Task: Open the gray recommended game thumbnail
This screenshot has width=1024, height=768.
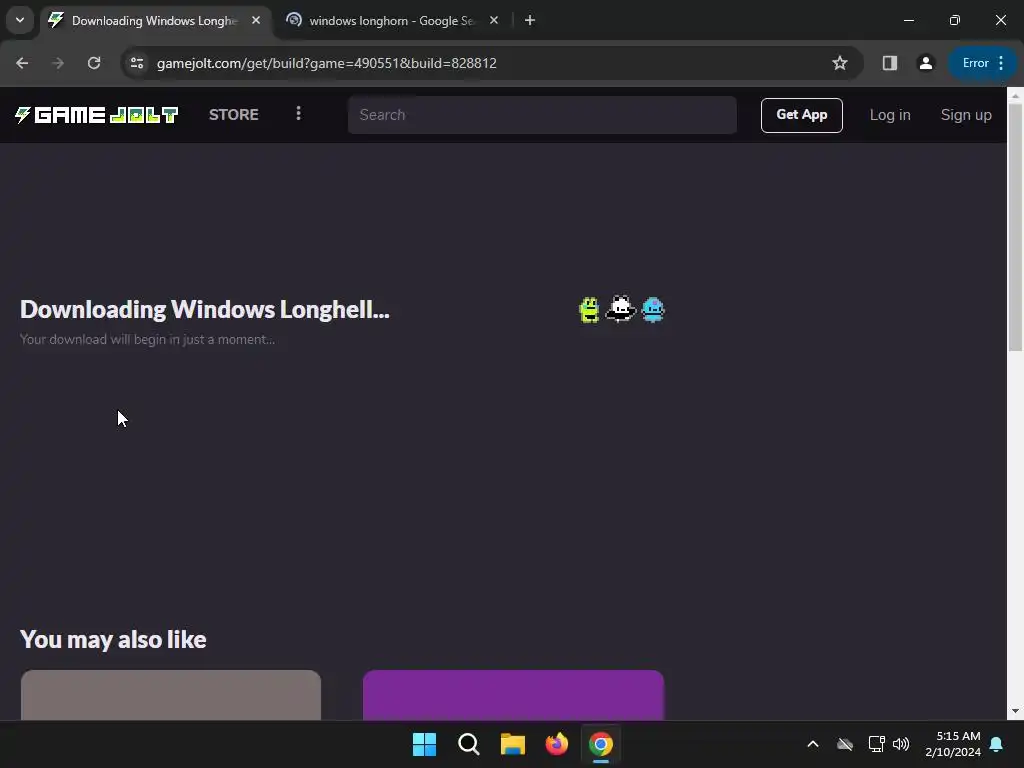Action: tap(171, 695)
